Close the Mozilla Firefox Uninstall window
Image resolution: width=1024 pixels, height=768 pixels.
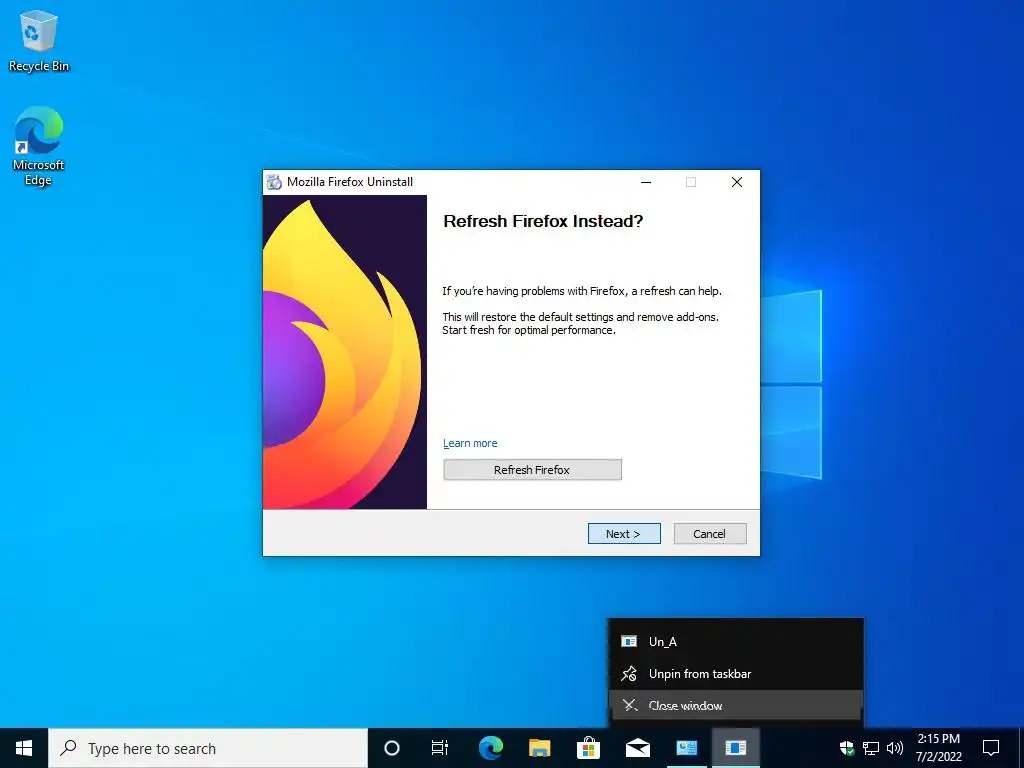click(737, 182)
